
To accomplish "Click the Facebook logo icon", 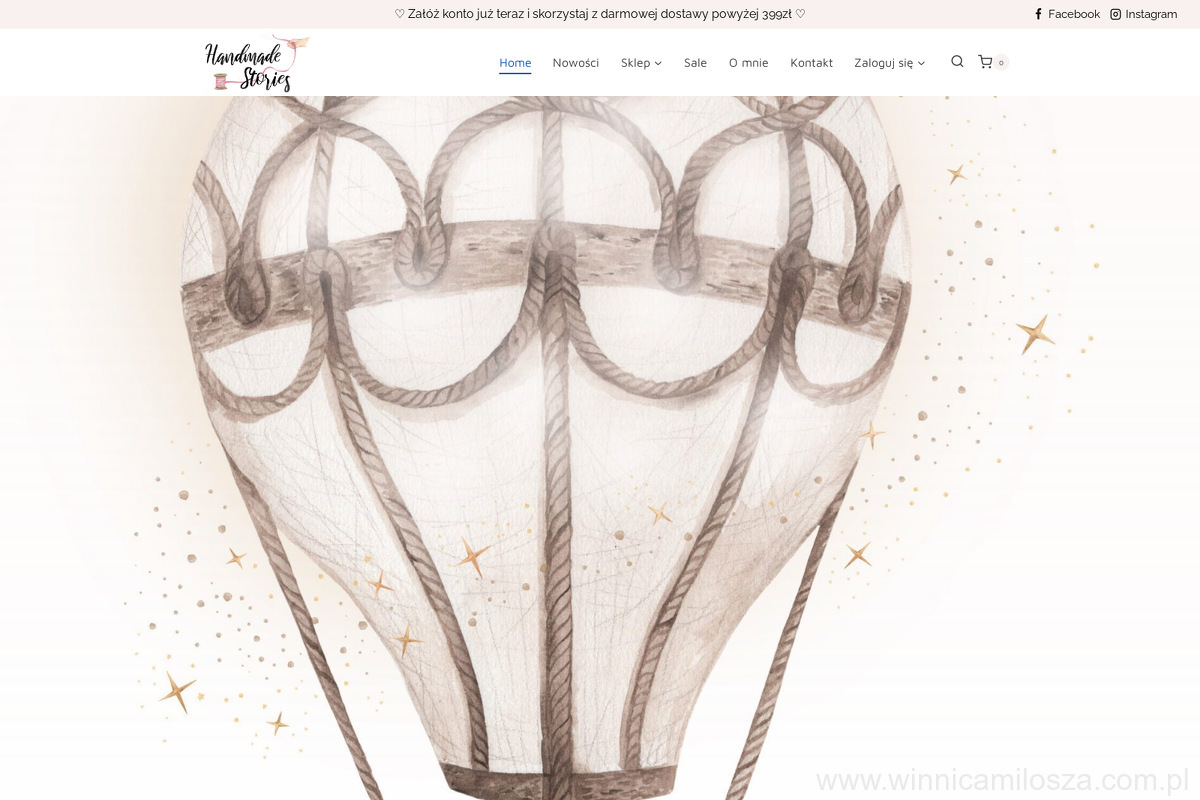I will click(1038, 14).
